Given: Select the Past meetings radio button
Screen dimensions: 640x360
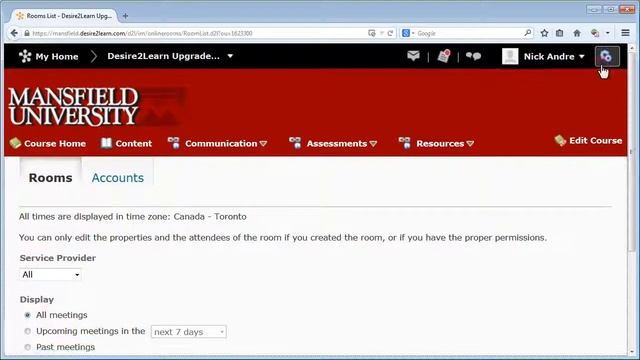Looking at the screenshot, I should [x=27, y=347].
